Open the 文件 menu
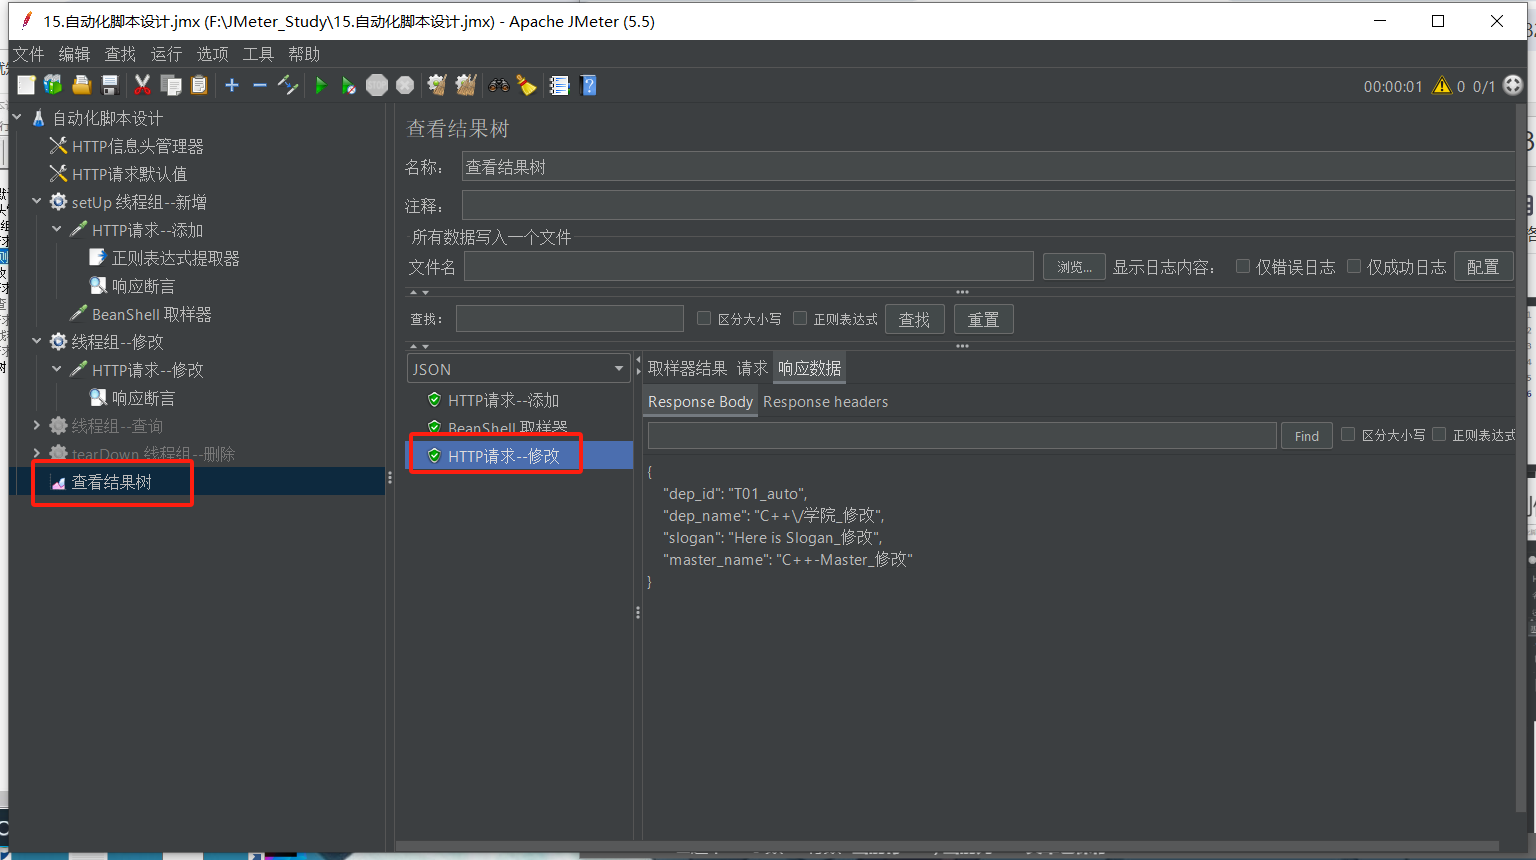Screen dimensions: 1536x860 28,54
